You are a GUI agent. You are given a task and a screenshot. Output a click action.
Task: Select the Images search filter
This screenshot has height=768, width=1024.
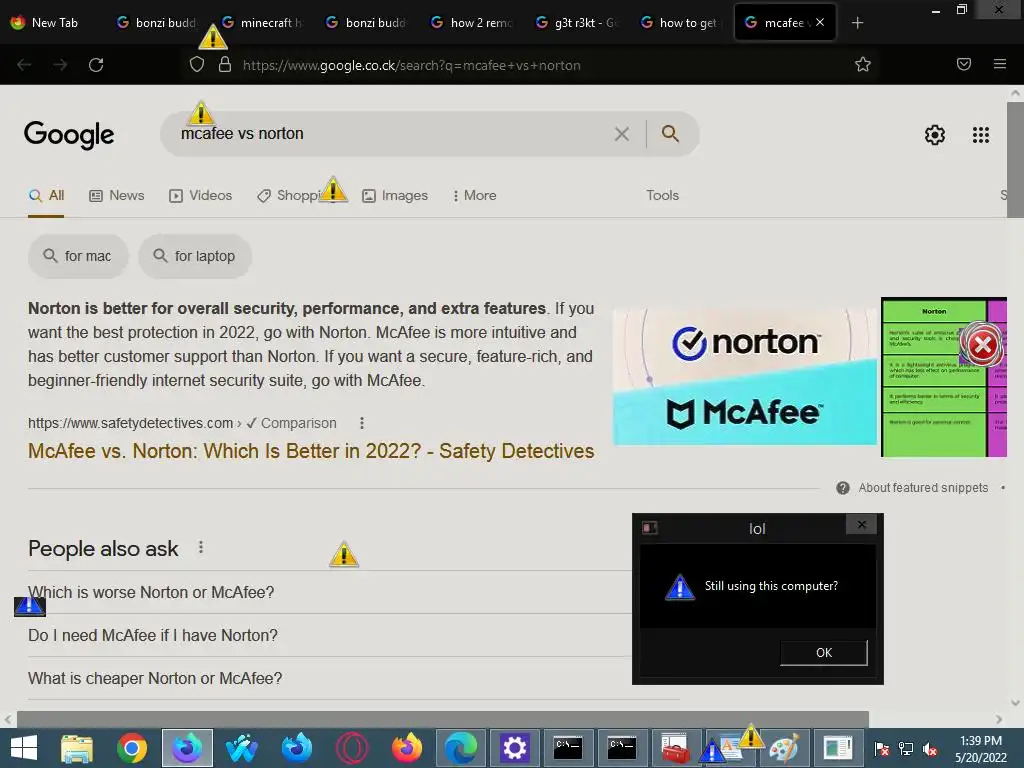coord(395,195)
